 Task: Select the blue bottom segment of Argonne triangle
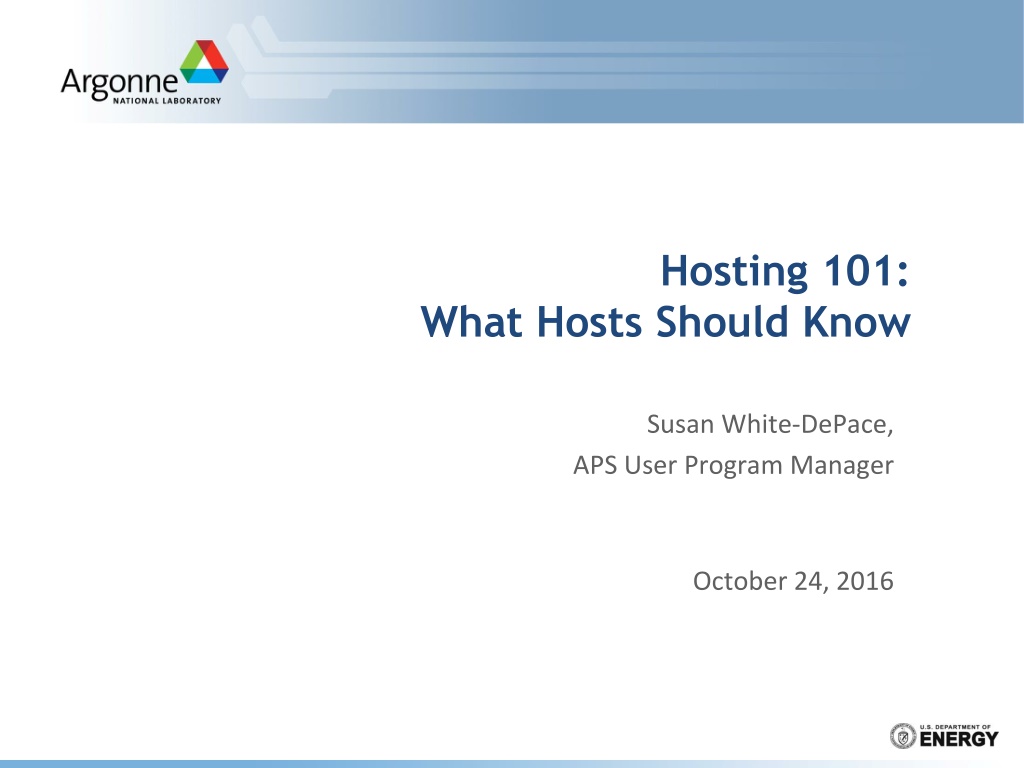point(206,74)
